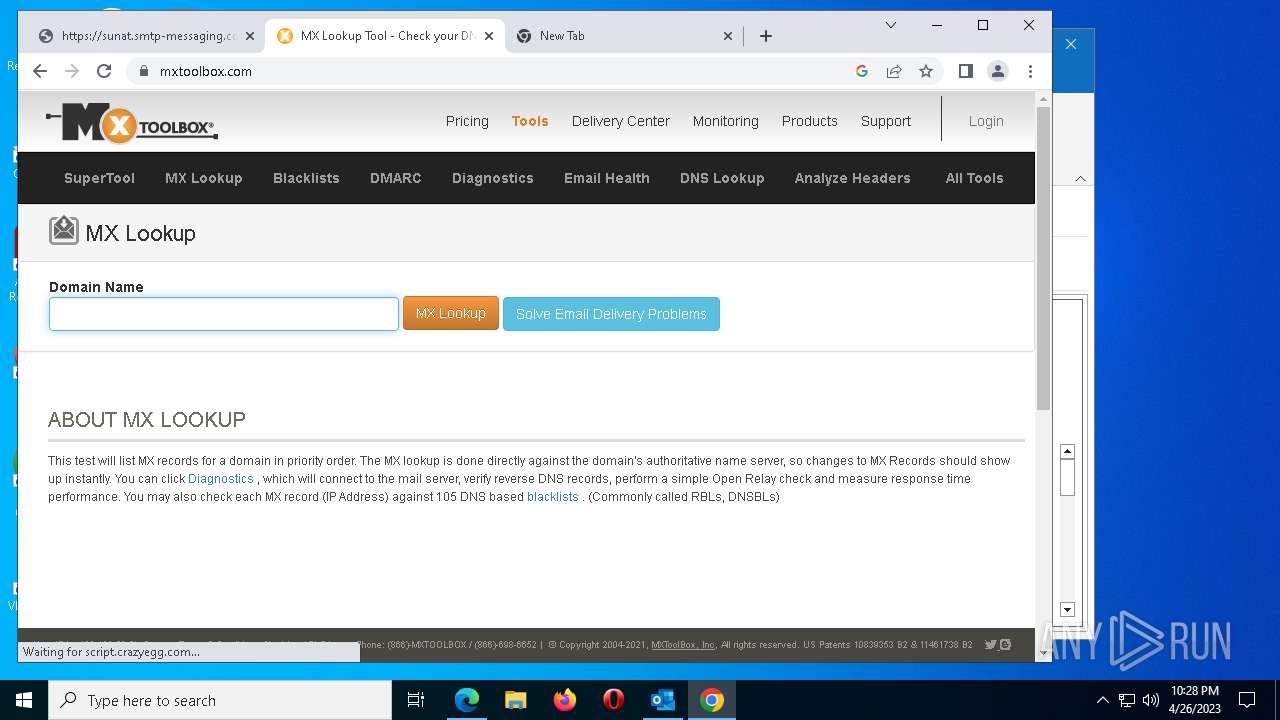Open Delivery Center menu item

point(621,121)
